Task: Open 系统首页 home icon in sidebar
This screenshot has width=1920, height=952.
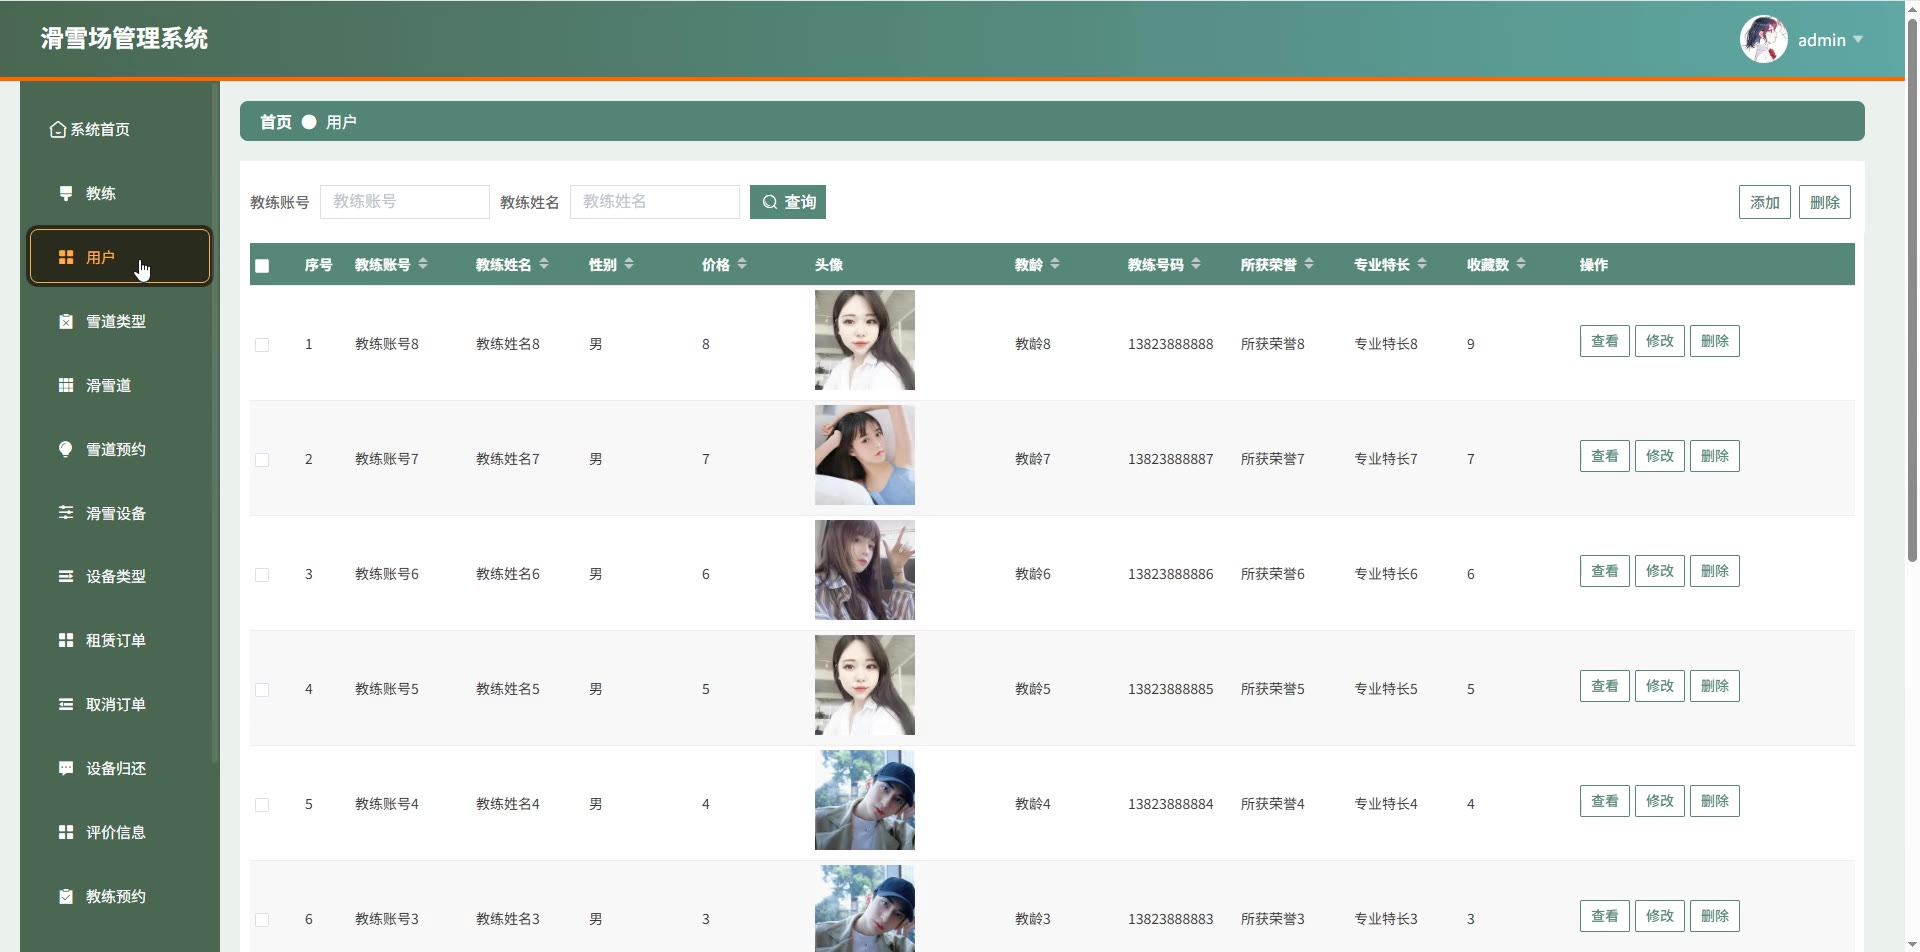Action: [x=58, y=130]
